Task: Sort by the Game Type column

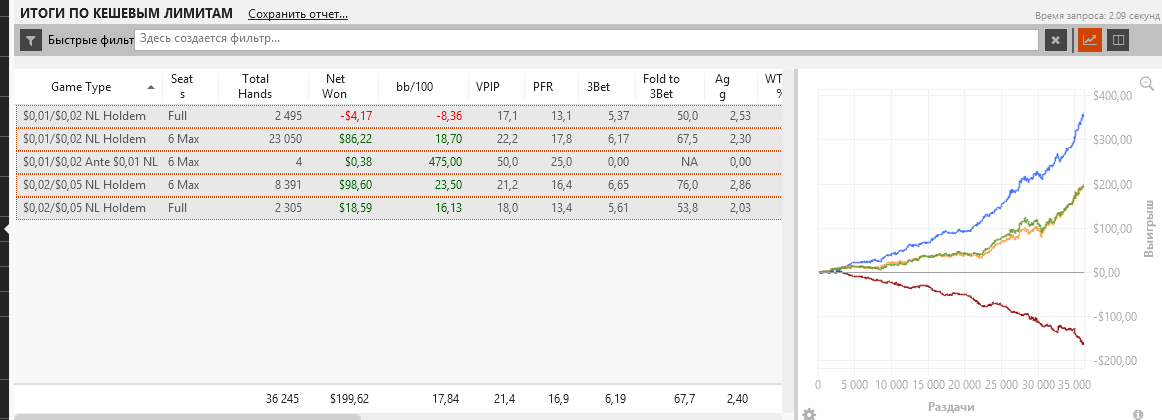Action: [82, 87]
